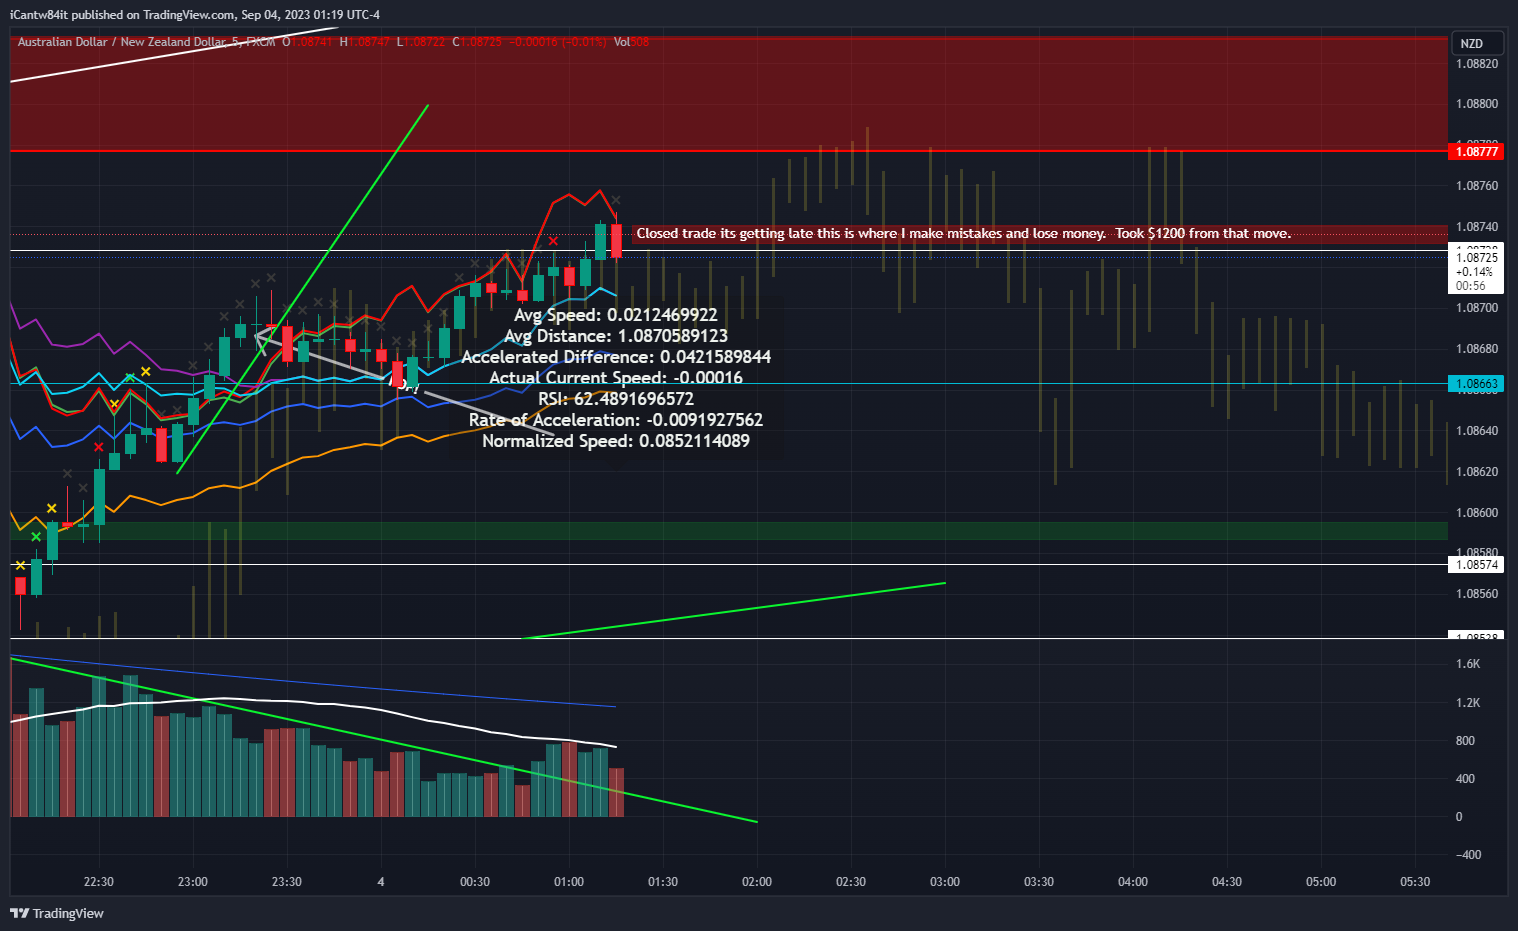This screenshot has width=1518, height=931.
Task: Click the 'Actual Current Speed: -0.00016' text
Action: [616, 378]
